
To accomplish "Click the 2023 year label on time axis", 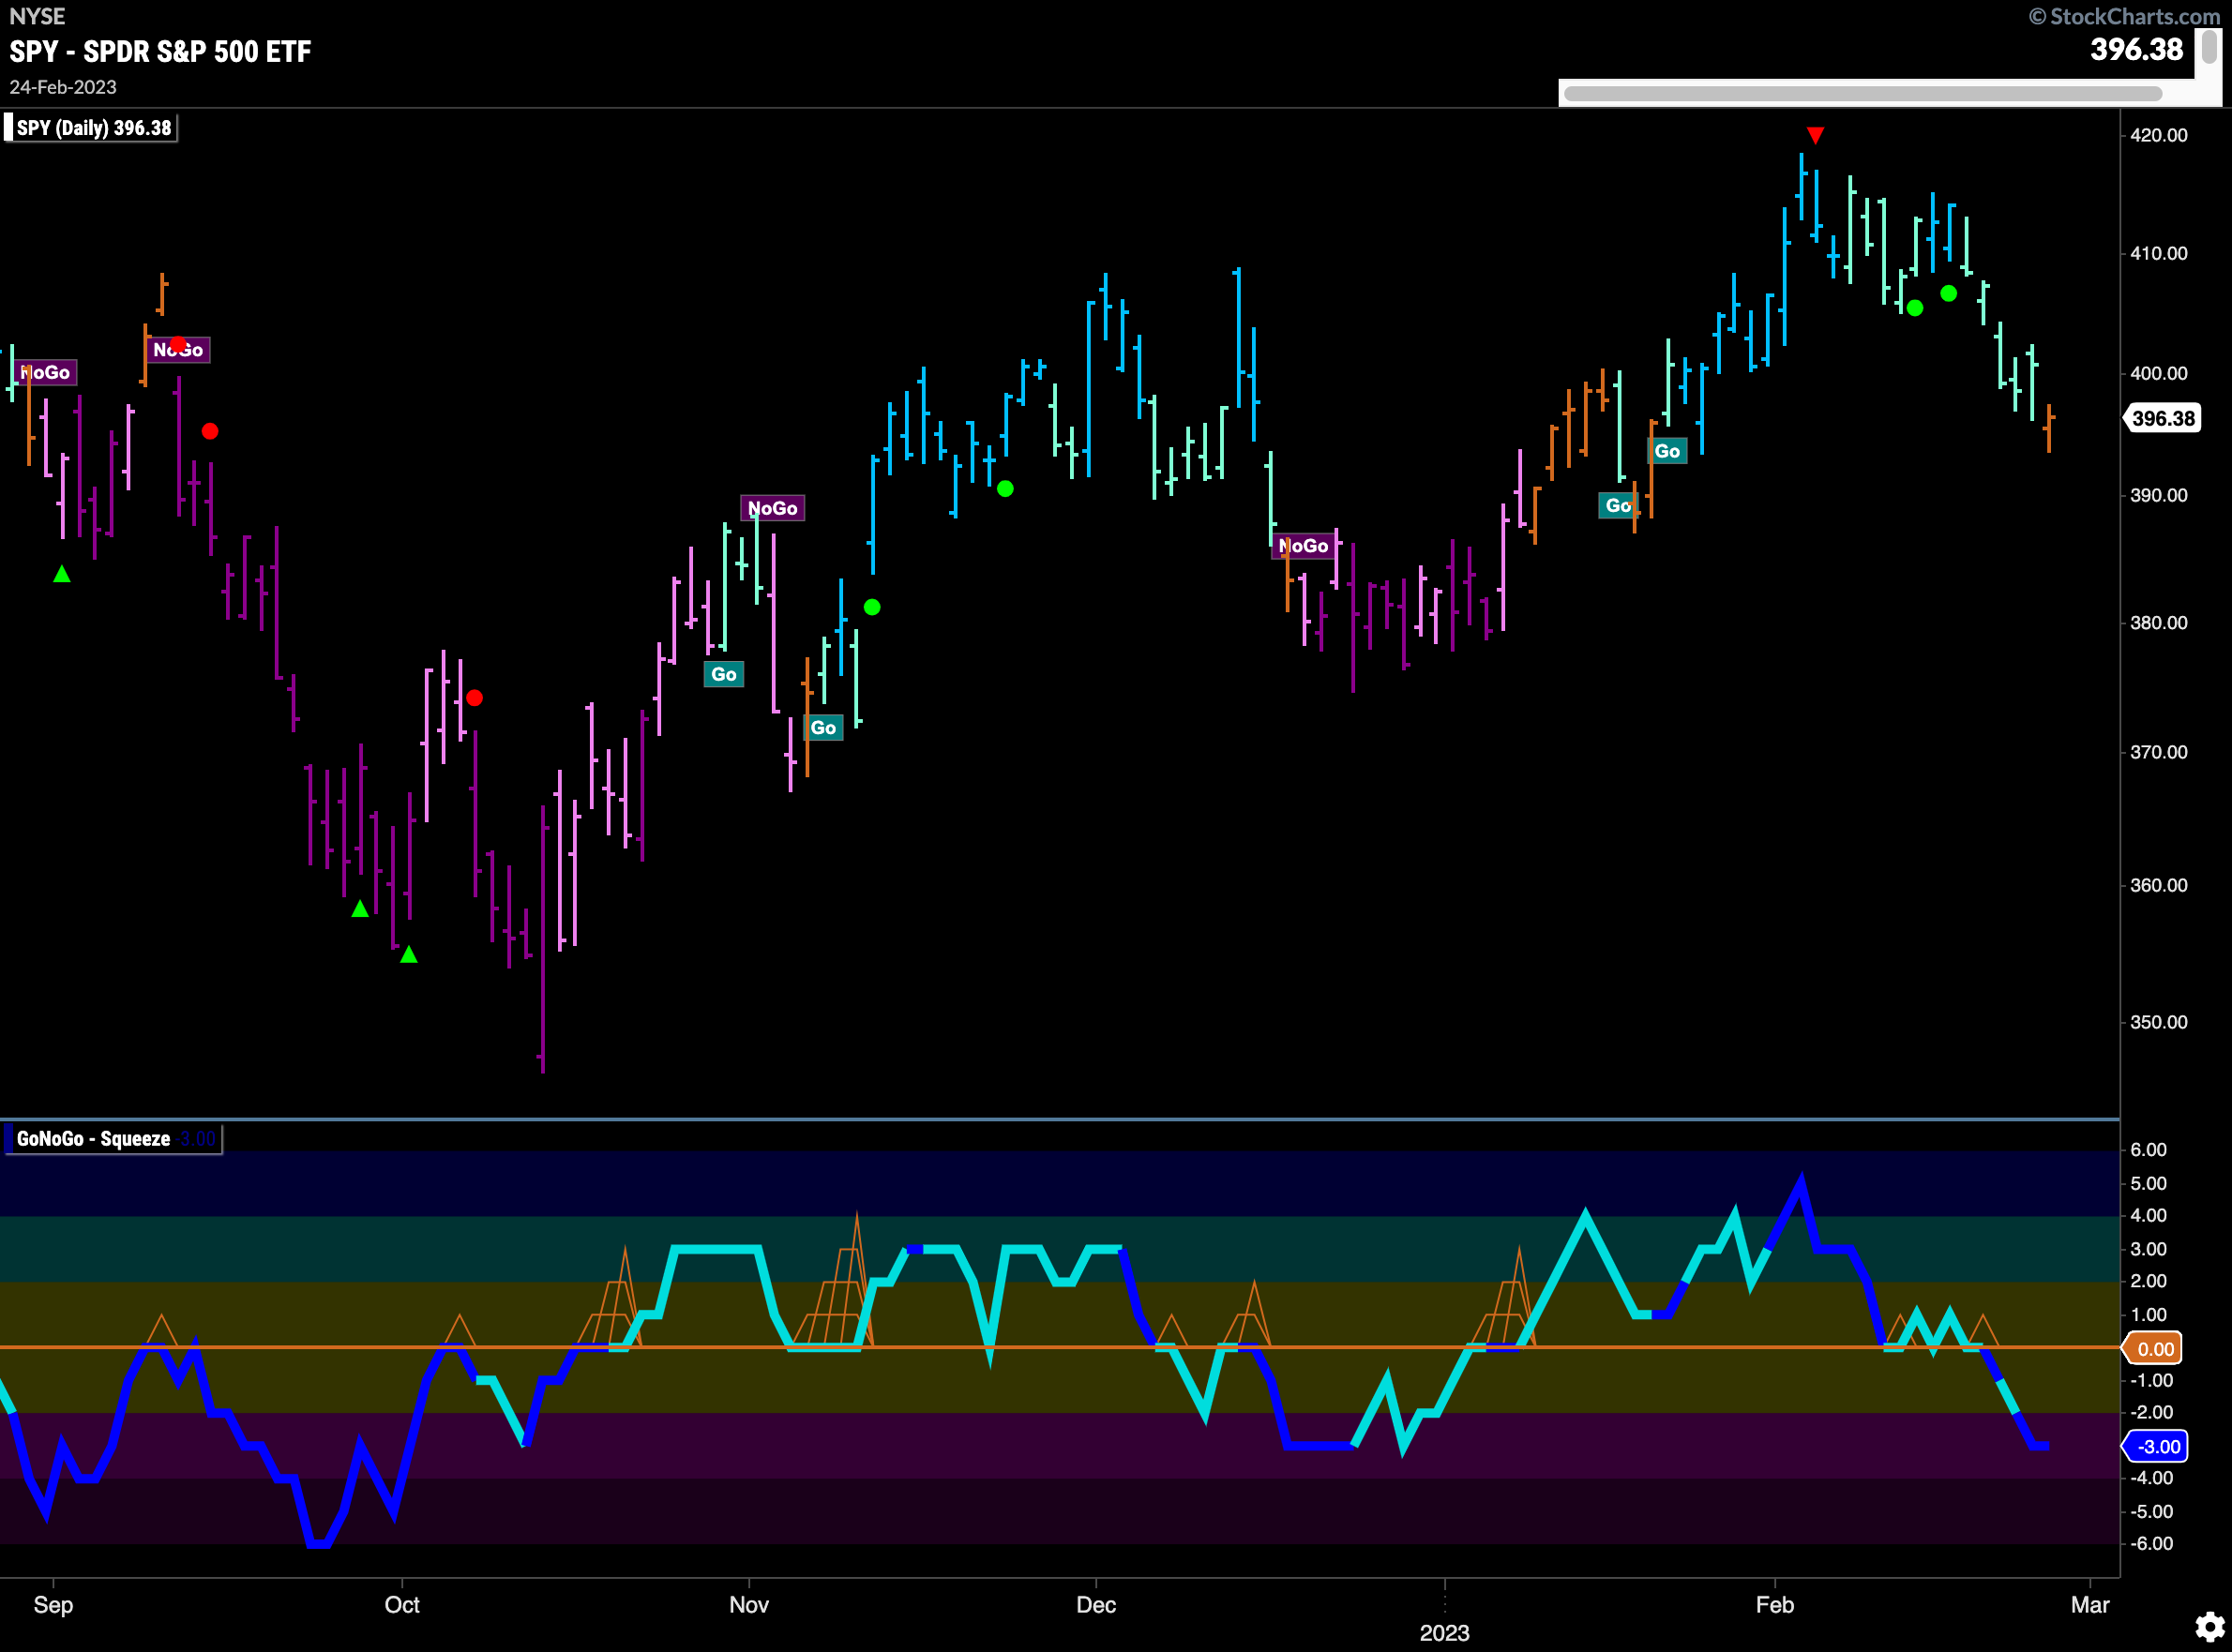I will (x=1444, y=1633).
